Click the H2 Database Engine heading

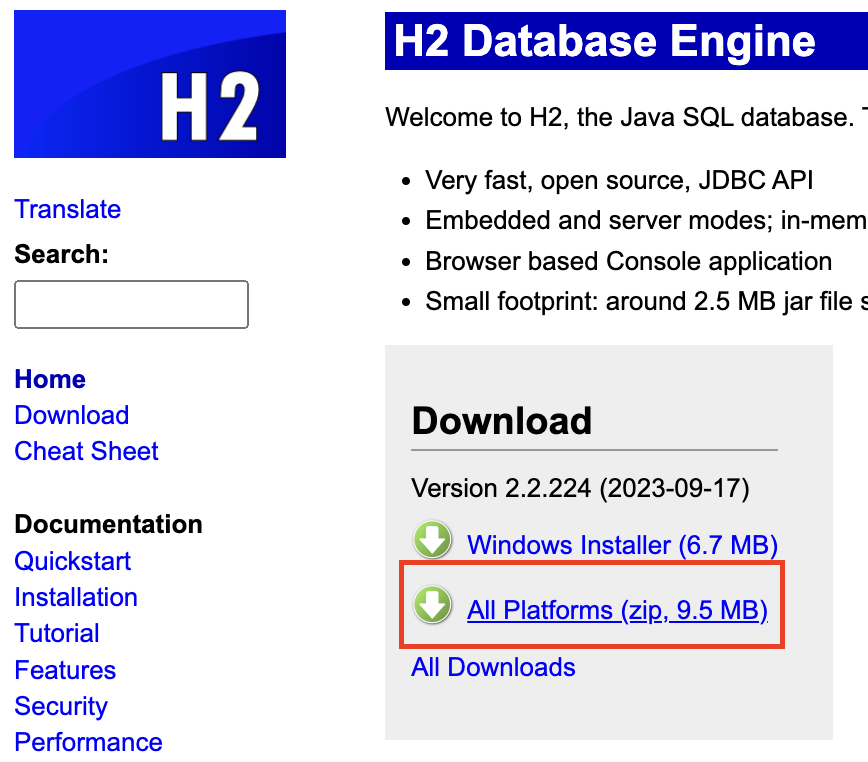coord(604,41)
